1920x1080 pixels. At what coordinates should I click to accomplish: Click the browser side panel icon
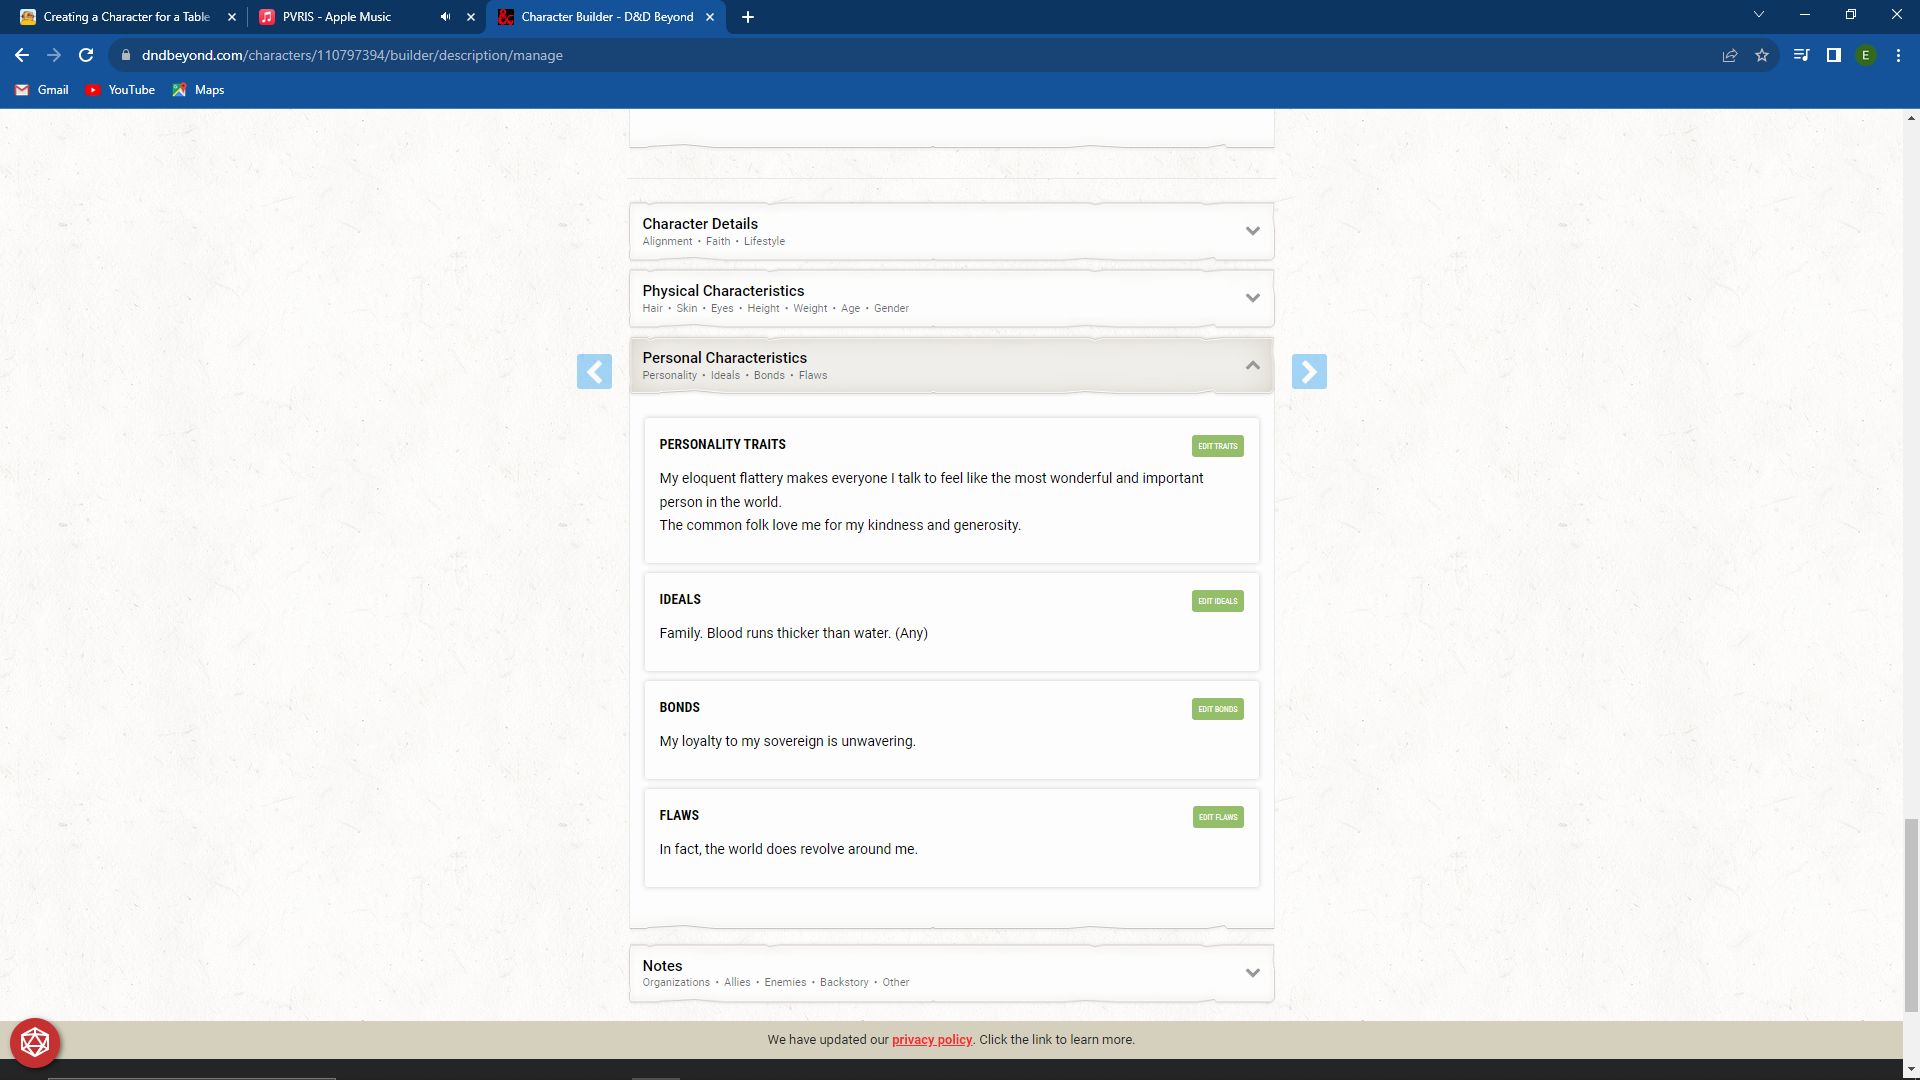pos(1834,55)
